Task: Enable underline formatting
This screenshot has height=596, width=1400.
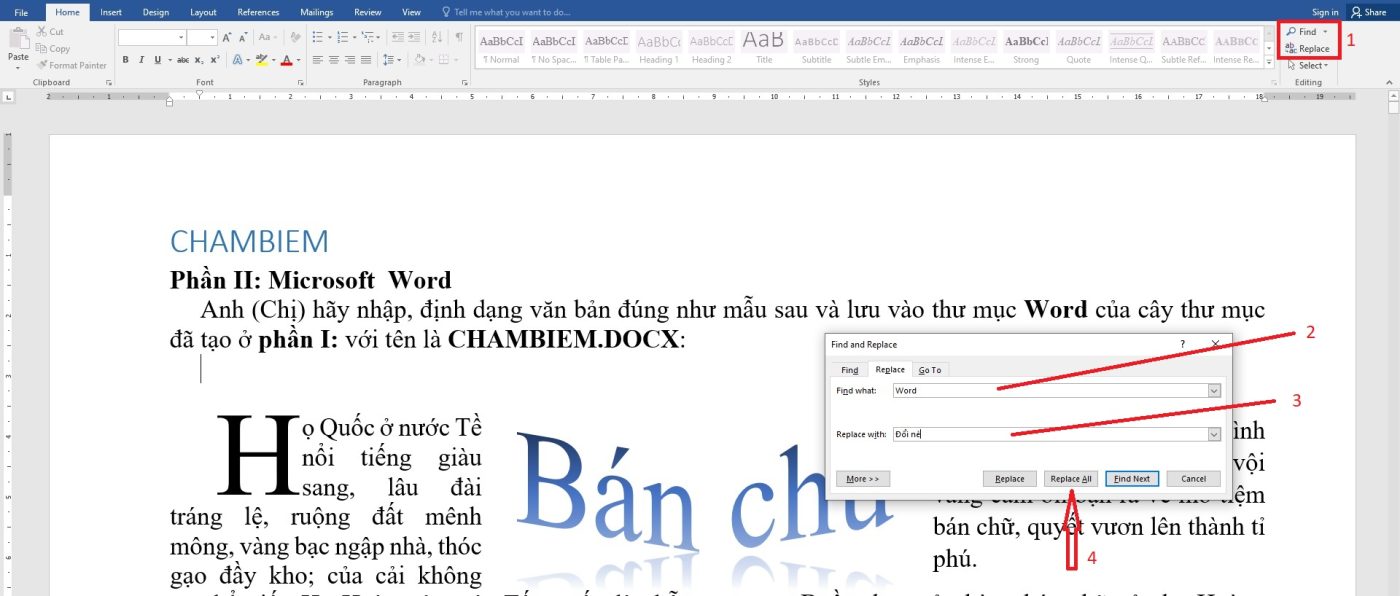Action: tap(157, 59)
